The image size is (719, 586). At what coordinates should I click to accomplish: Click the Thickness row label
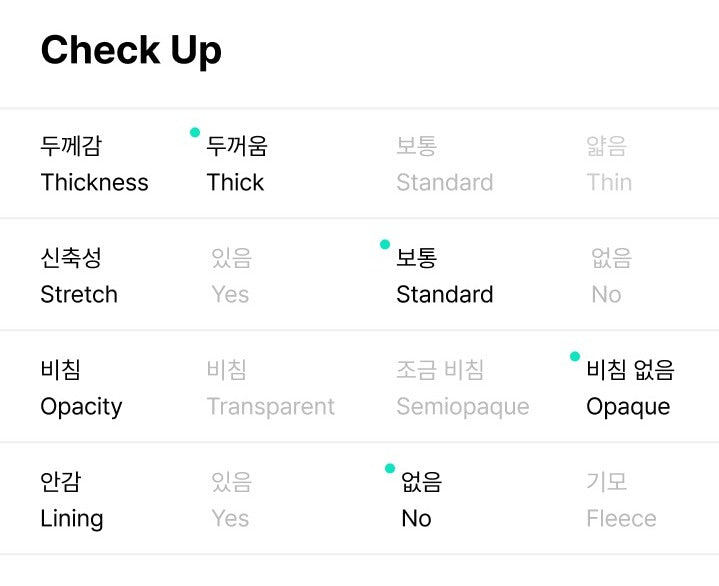[94, 165]
